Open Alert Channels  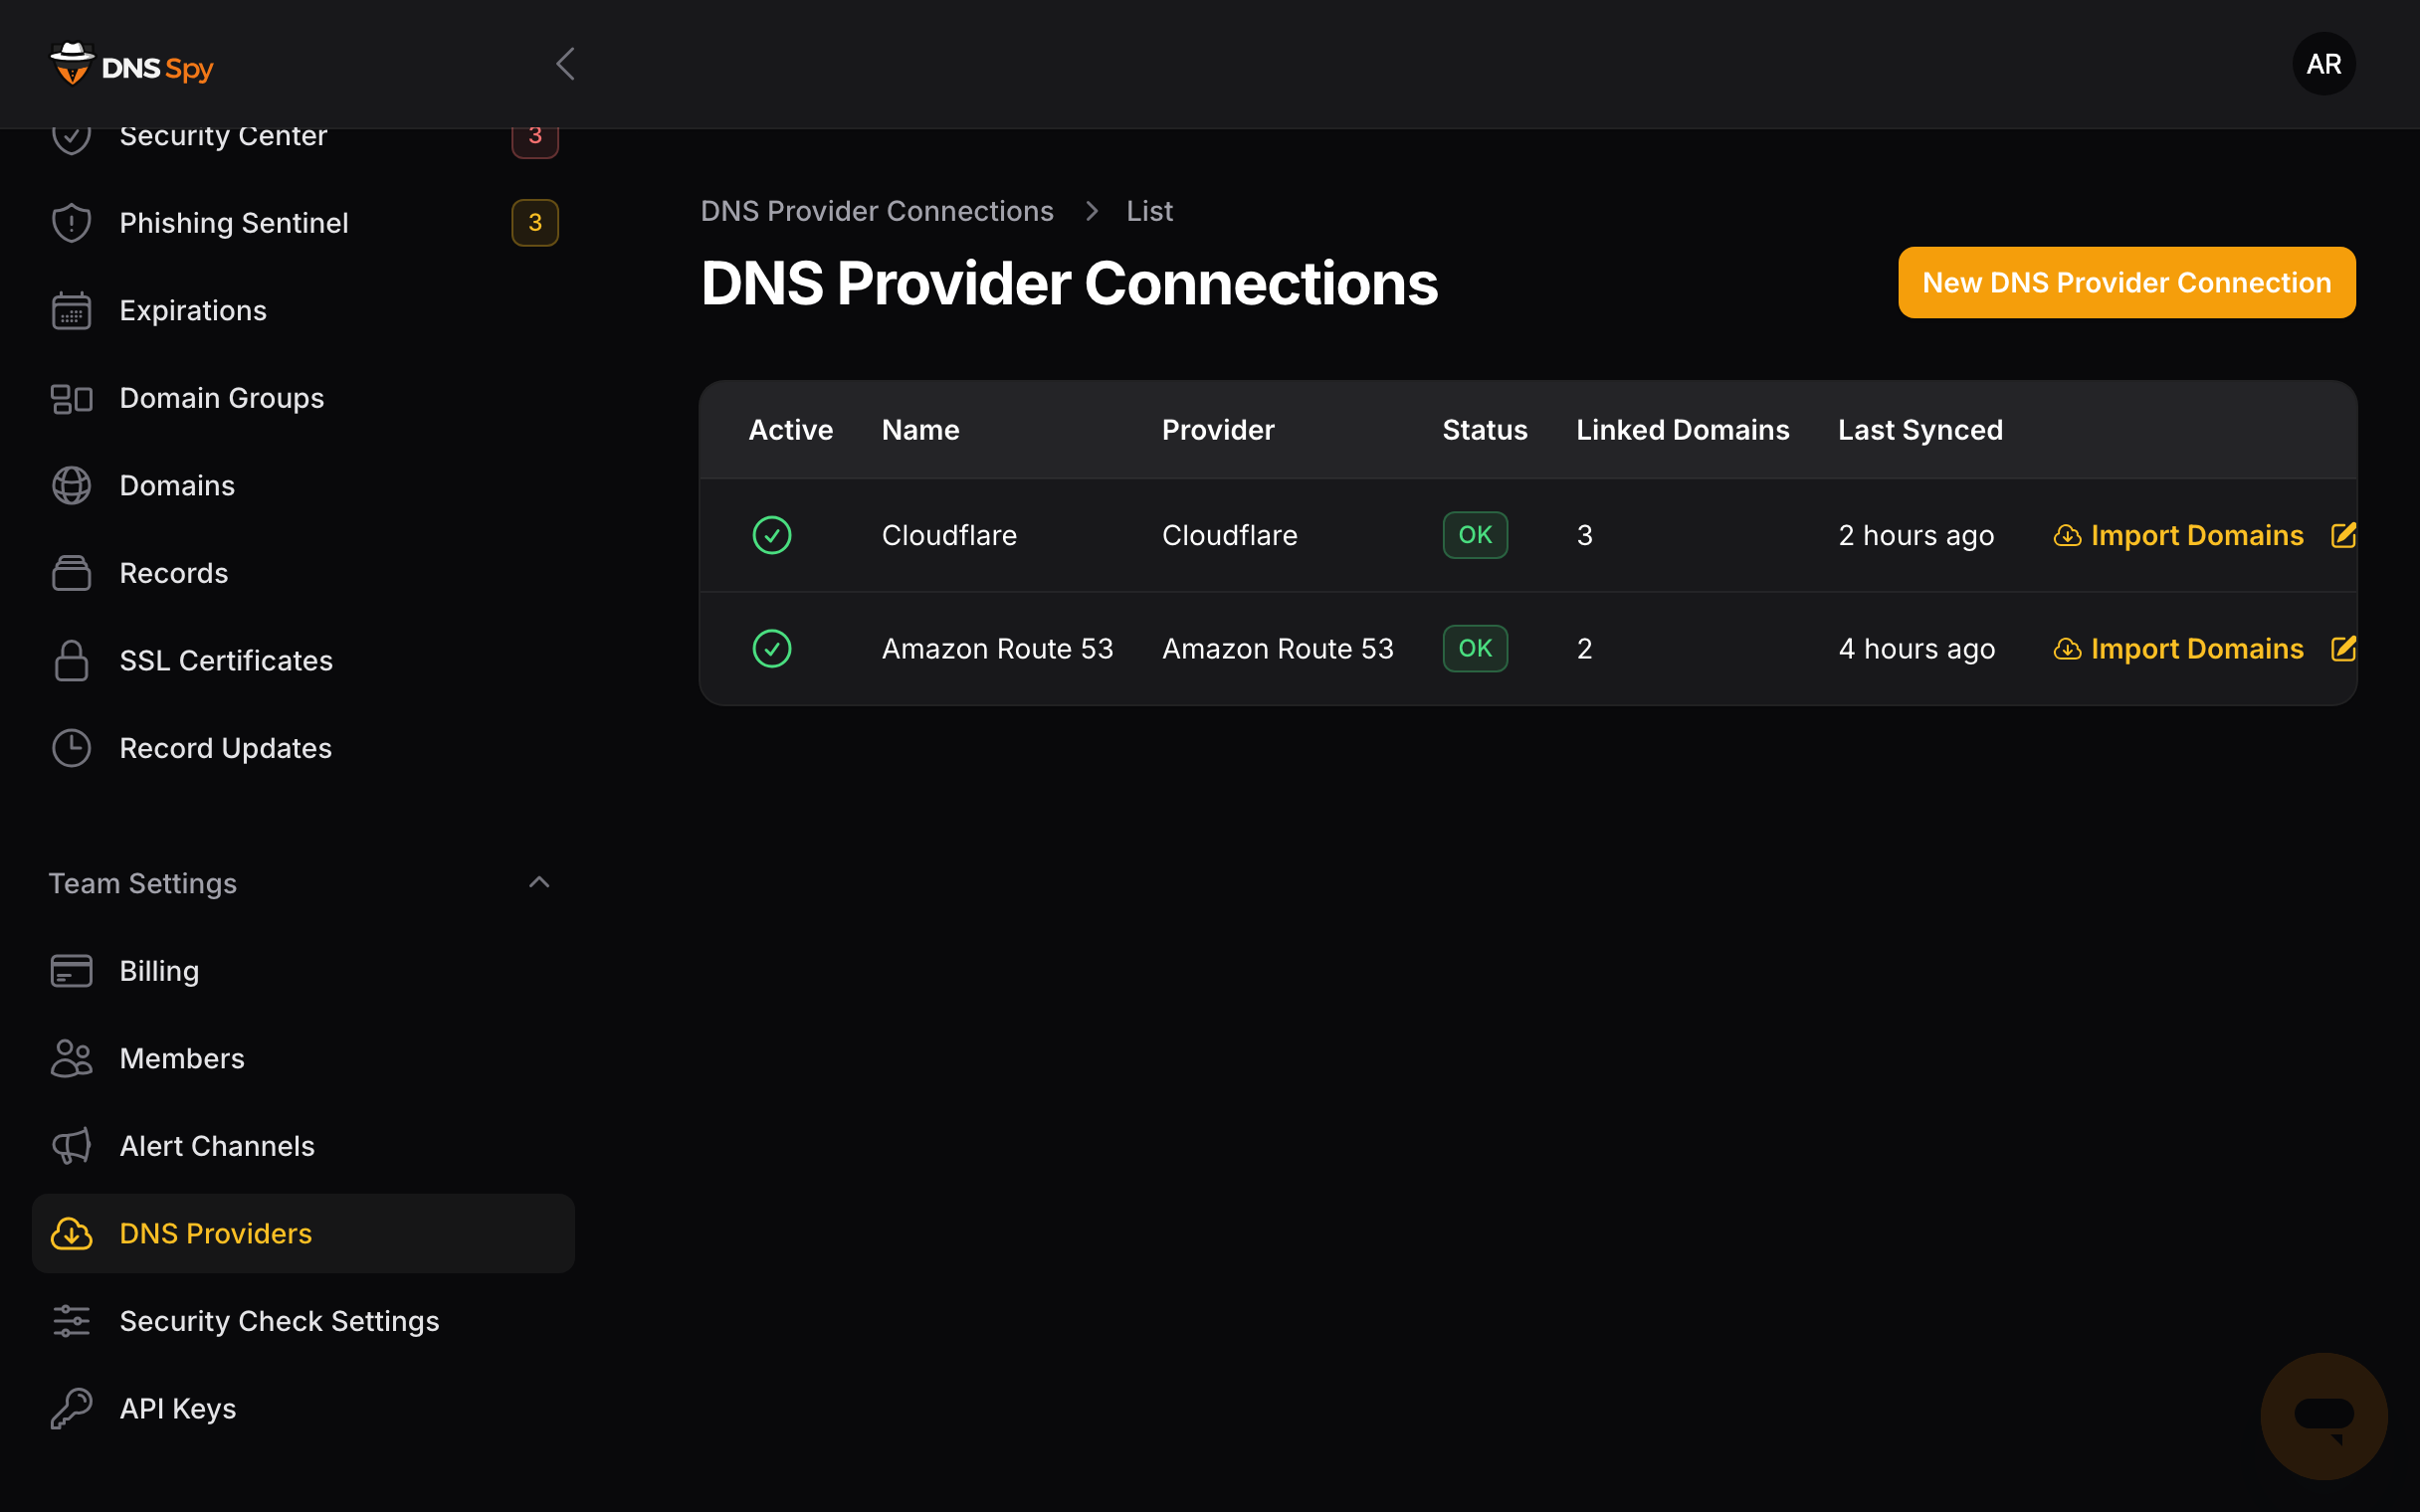303,1146
